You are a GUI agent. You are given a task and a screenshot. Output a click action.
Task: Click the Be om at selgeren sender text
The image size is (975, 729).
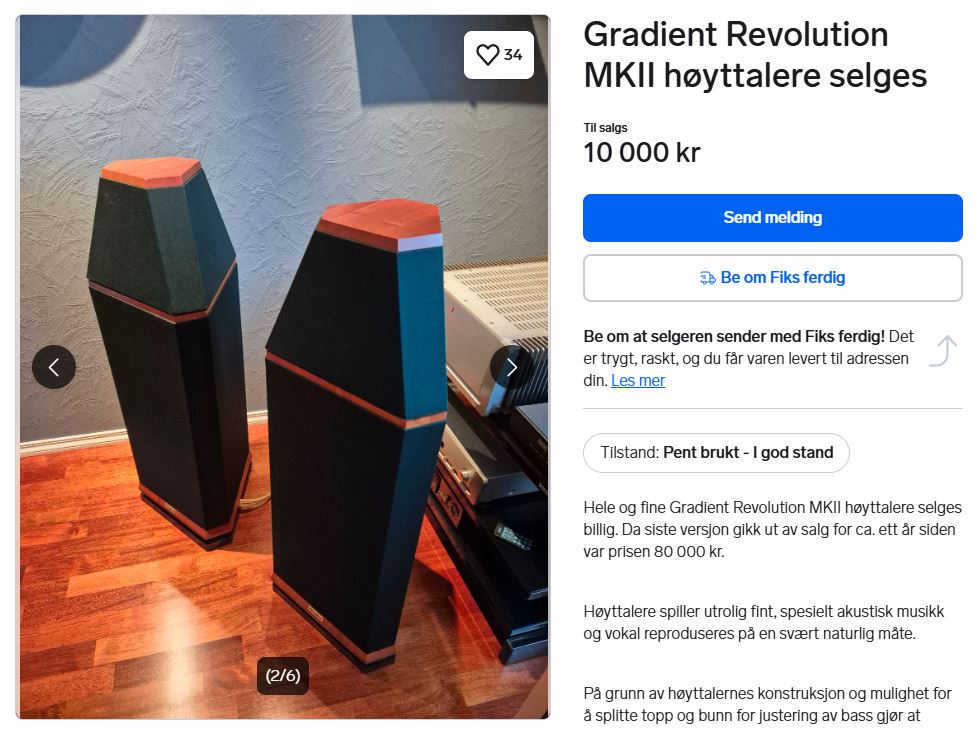click(x=734, y=337)
